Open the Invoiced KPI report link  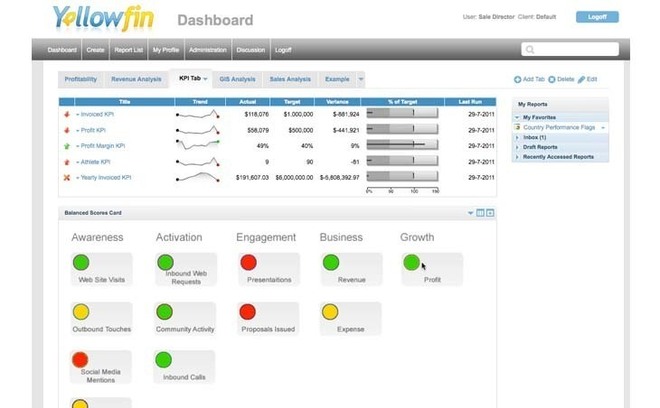(97, 115)
